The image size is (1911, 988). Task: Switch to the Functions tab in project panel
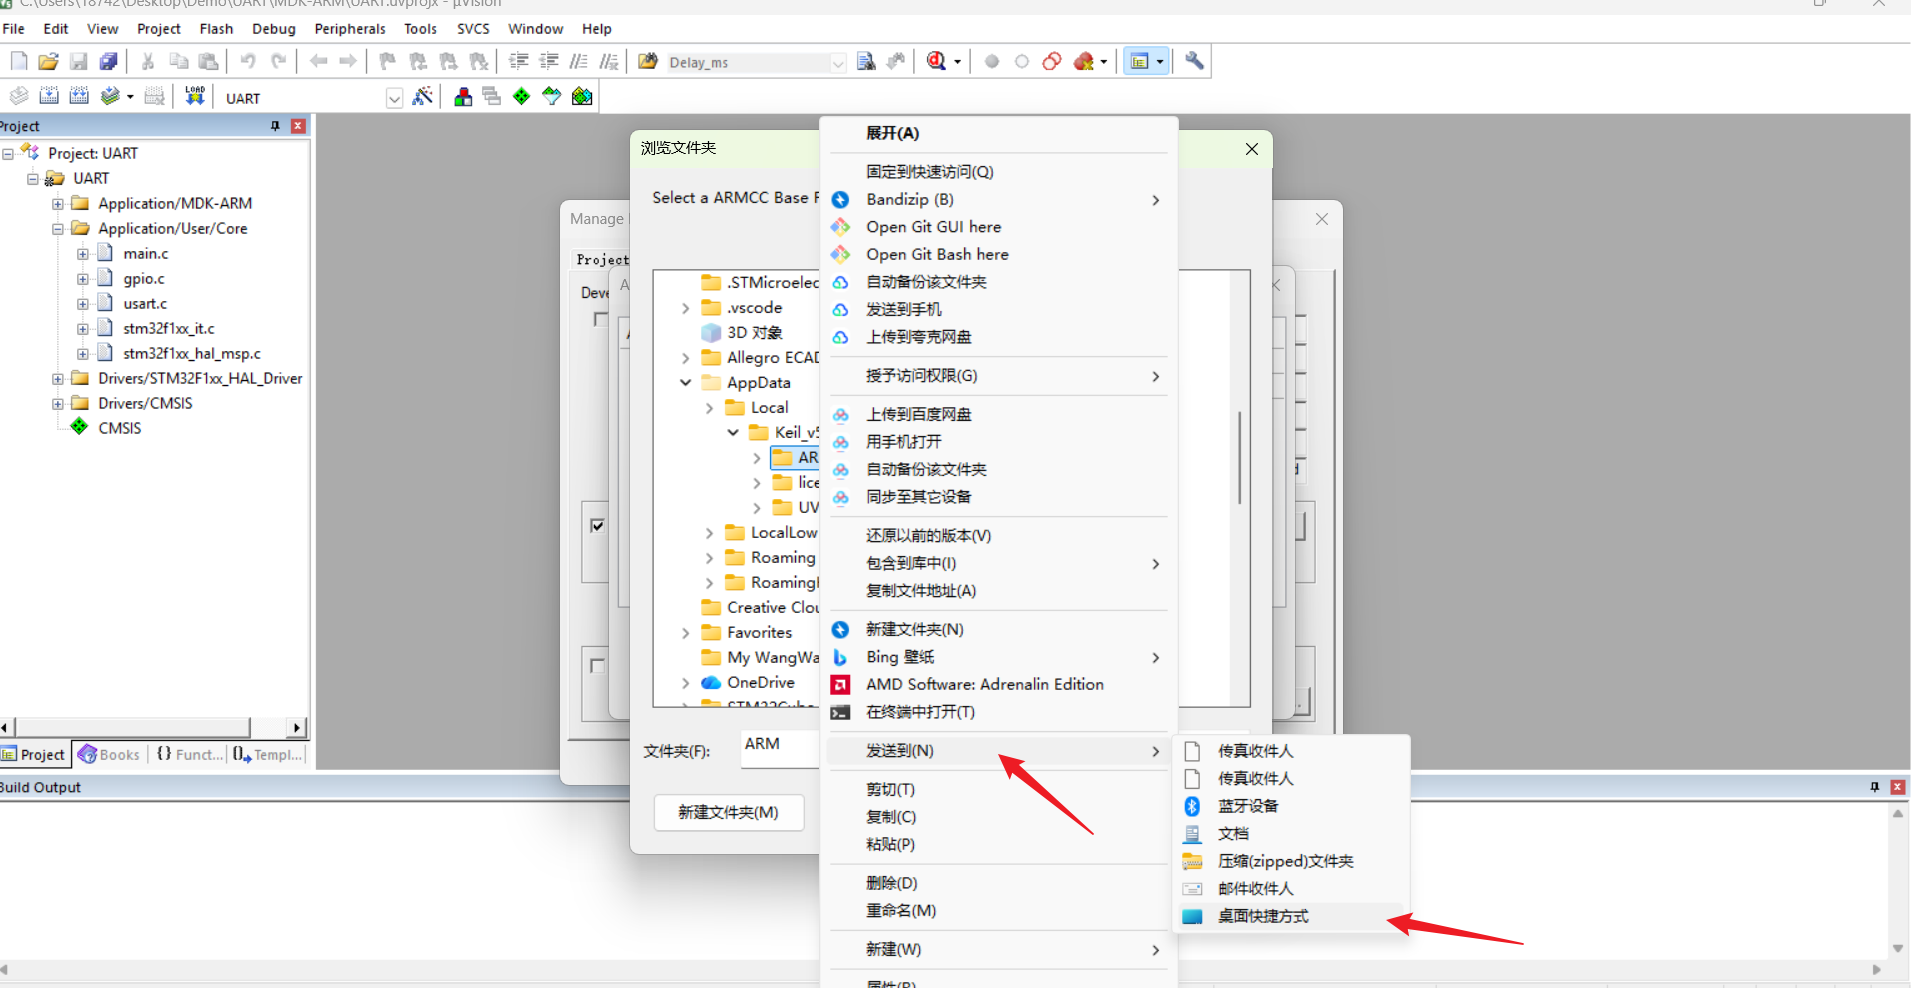(190, 755)
